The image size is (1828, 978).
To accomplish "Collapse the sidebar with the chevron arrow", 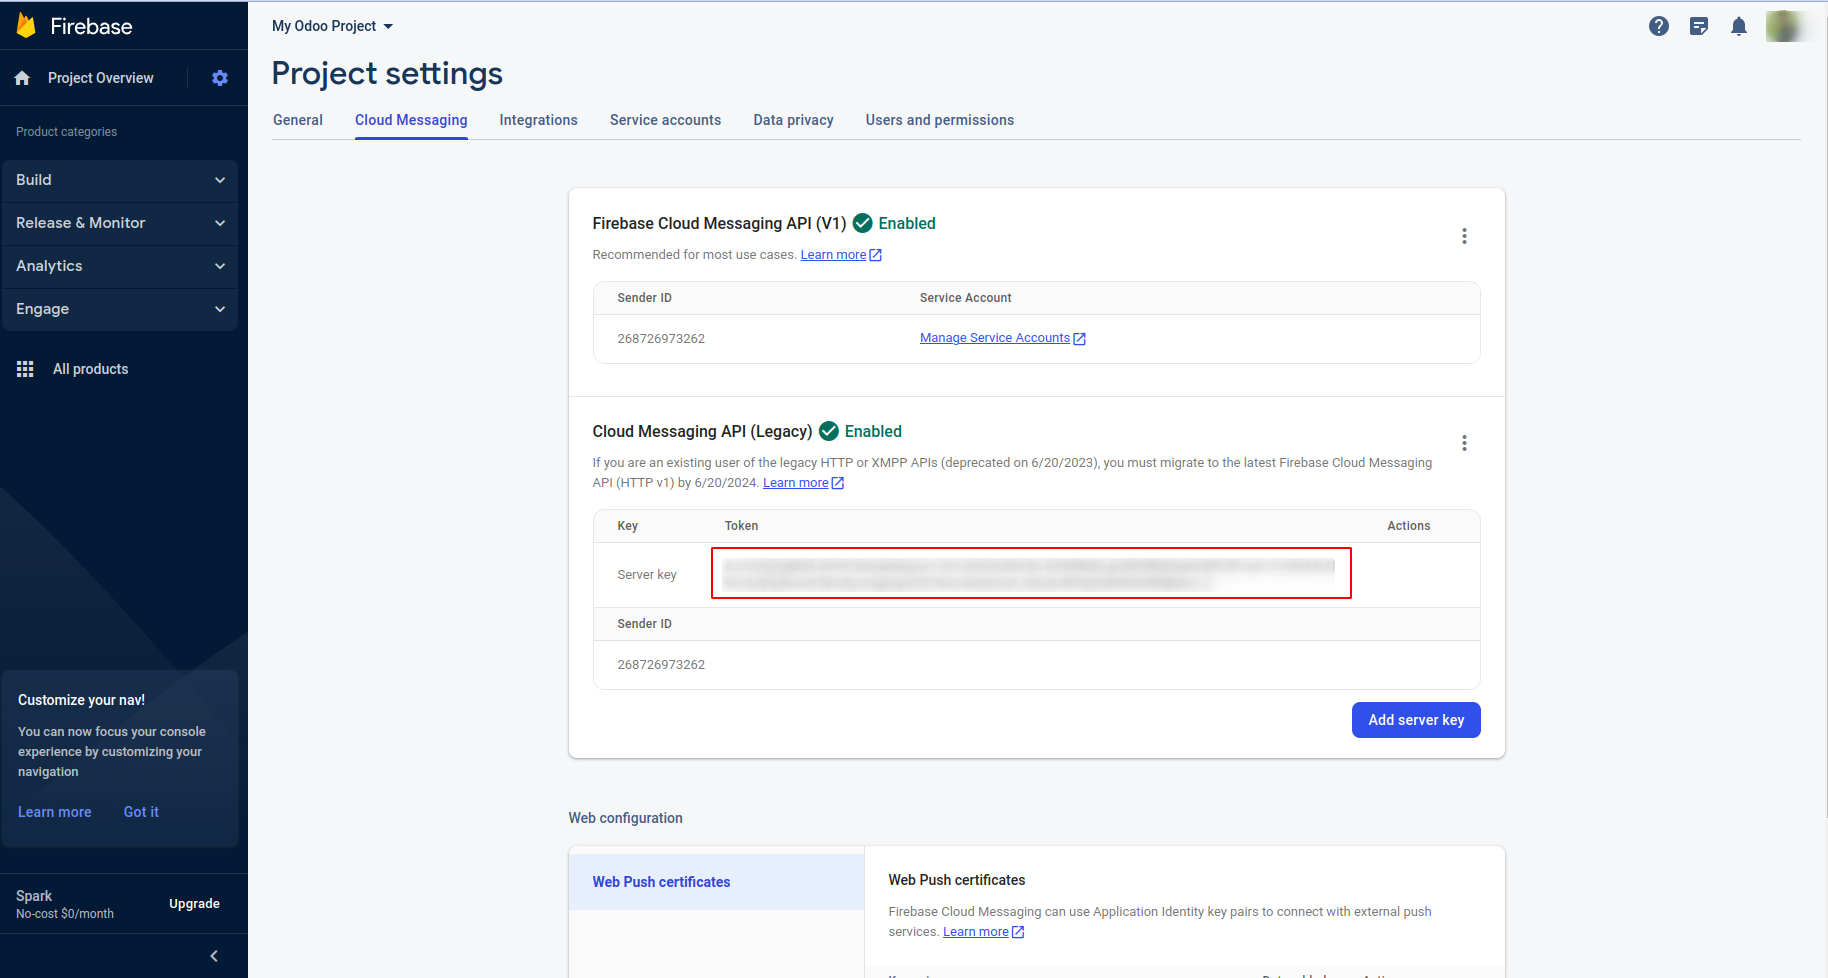I will coord(214,956).
